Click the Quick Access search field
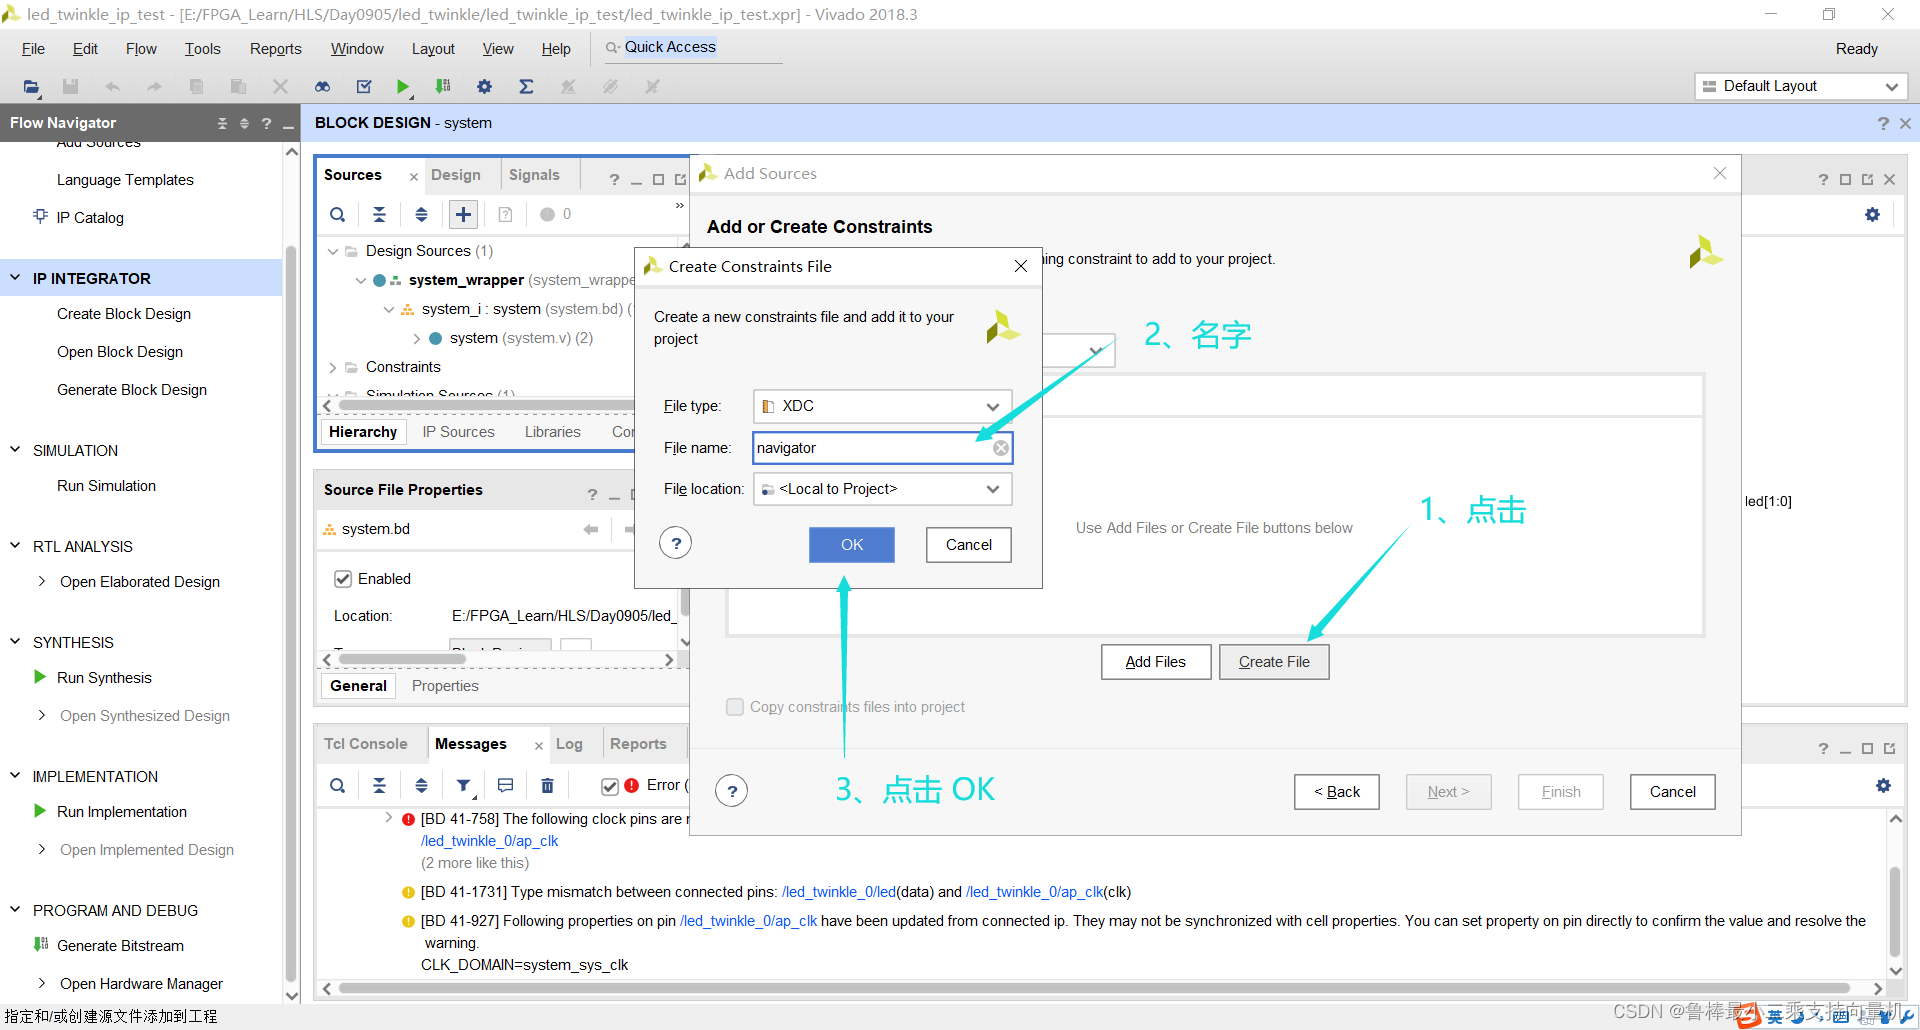Image resolution: width=1920 pixels, height=1030 pixels. click(692, 48)
